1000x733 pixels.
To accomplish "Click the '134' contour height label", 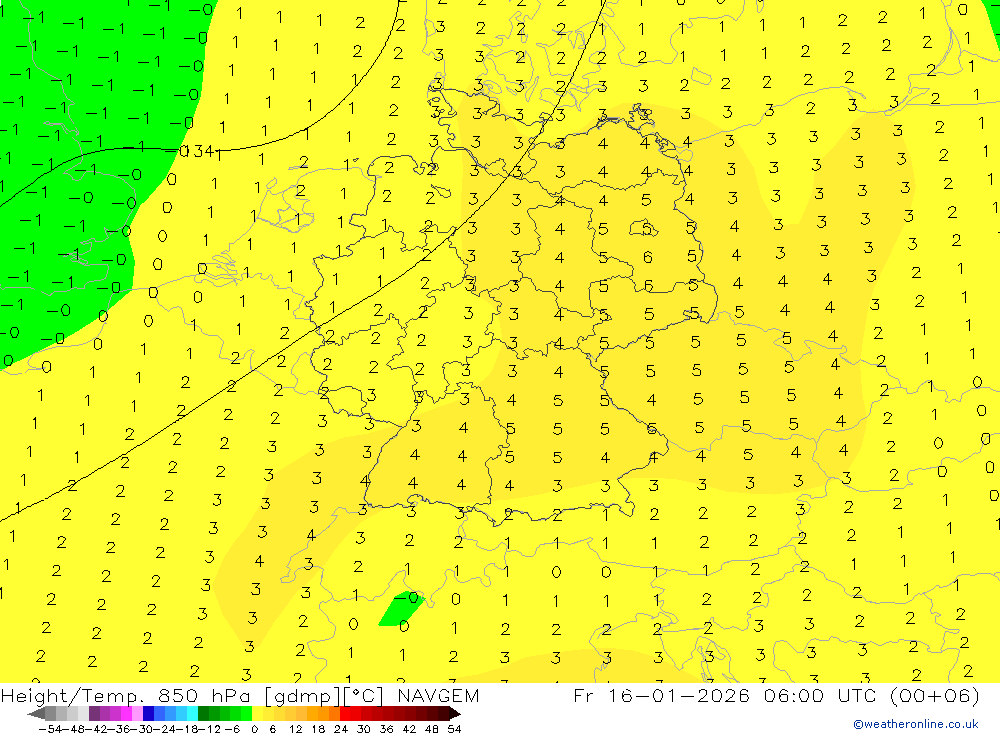I will 200,152.
